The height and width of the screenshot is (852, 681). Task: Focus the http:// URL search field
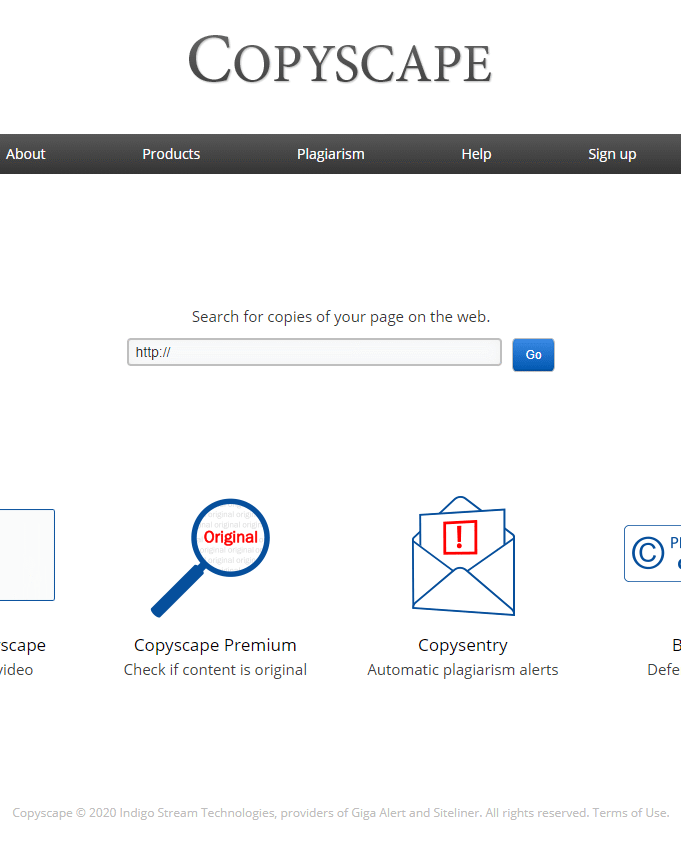(314, 352)
